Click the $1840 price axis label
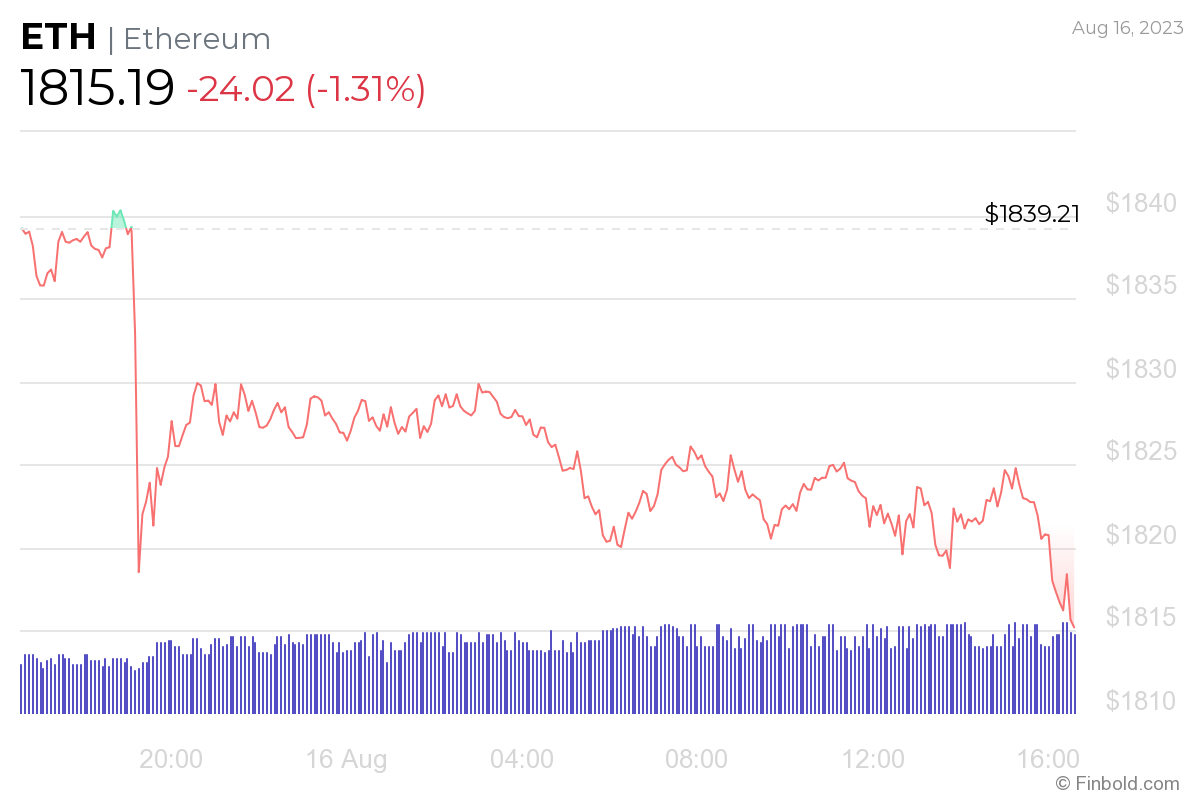Image resolution: width=1200 pixels, height=800 pixels. click(1140, 203)
